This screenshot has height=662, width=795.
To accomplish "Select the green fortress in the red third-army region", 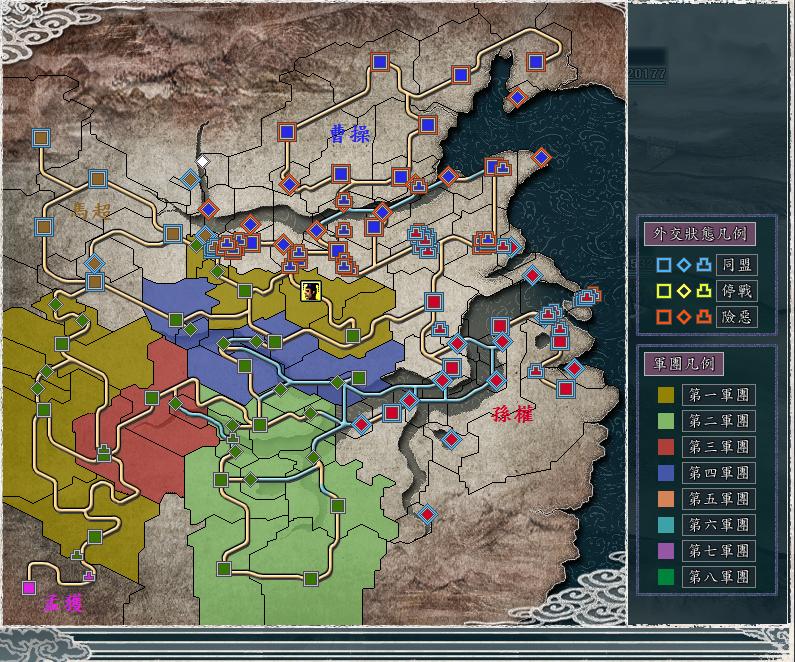I will 103,452.
